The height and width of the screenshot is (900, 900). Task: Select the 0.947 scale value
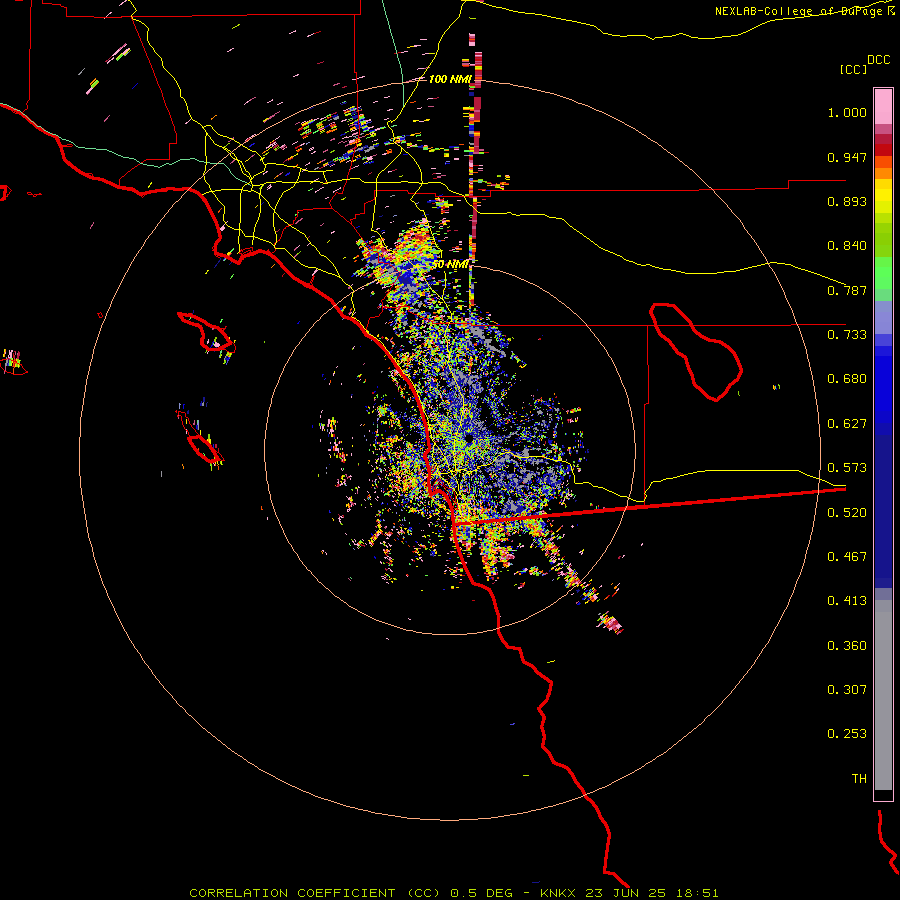pyautogui.click(x=847, y=157)
